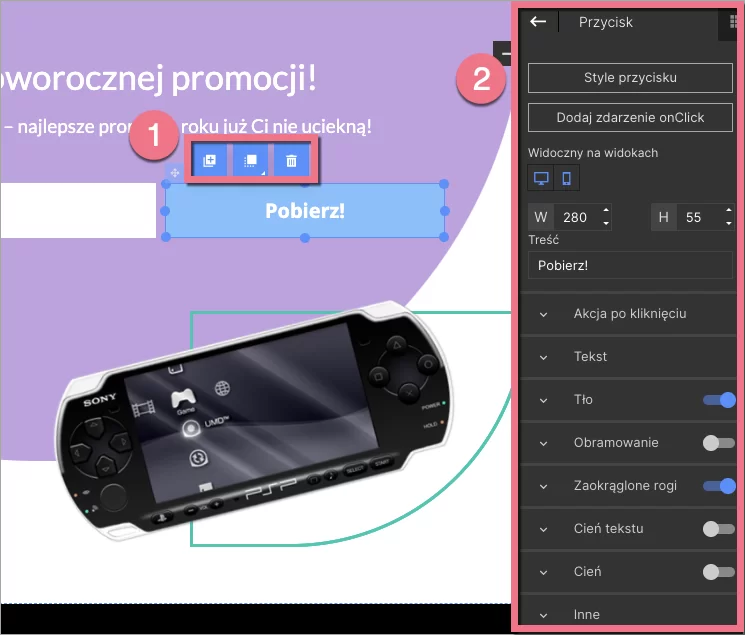Click the grid icon at panel top right
The image size is (745, 635).
click(735, 22)
